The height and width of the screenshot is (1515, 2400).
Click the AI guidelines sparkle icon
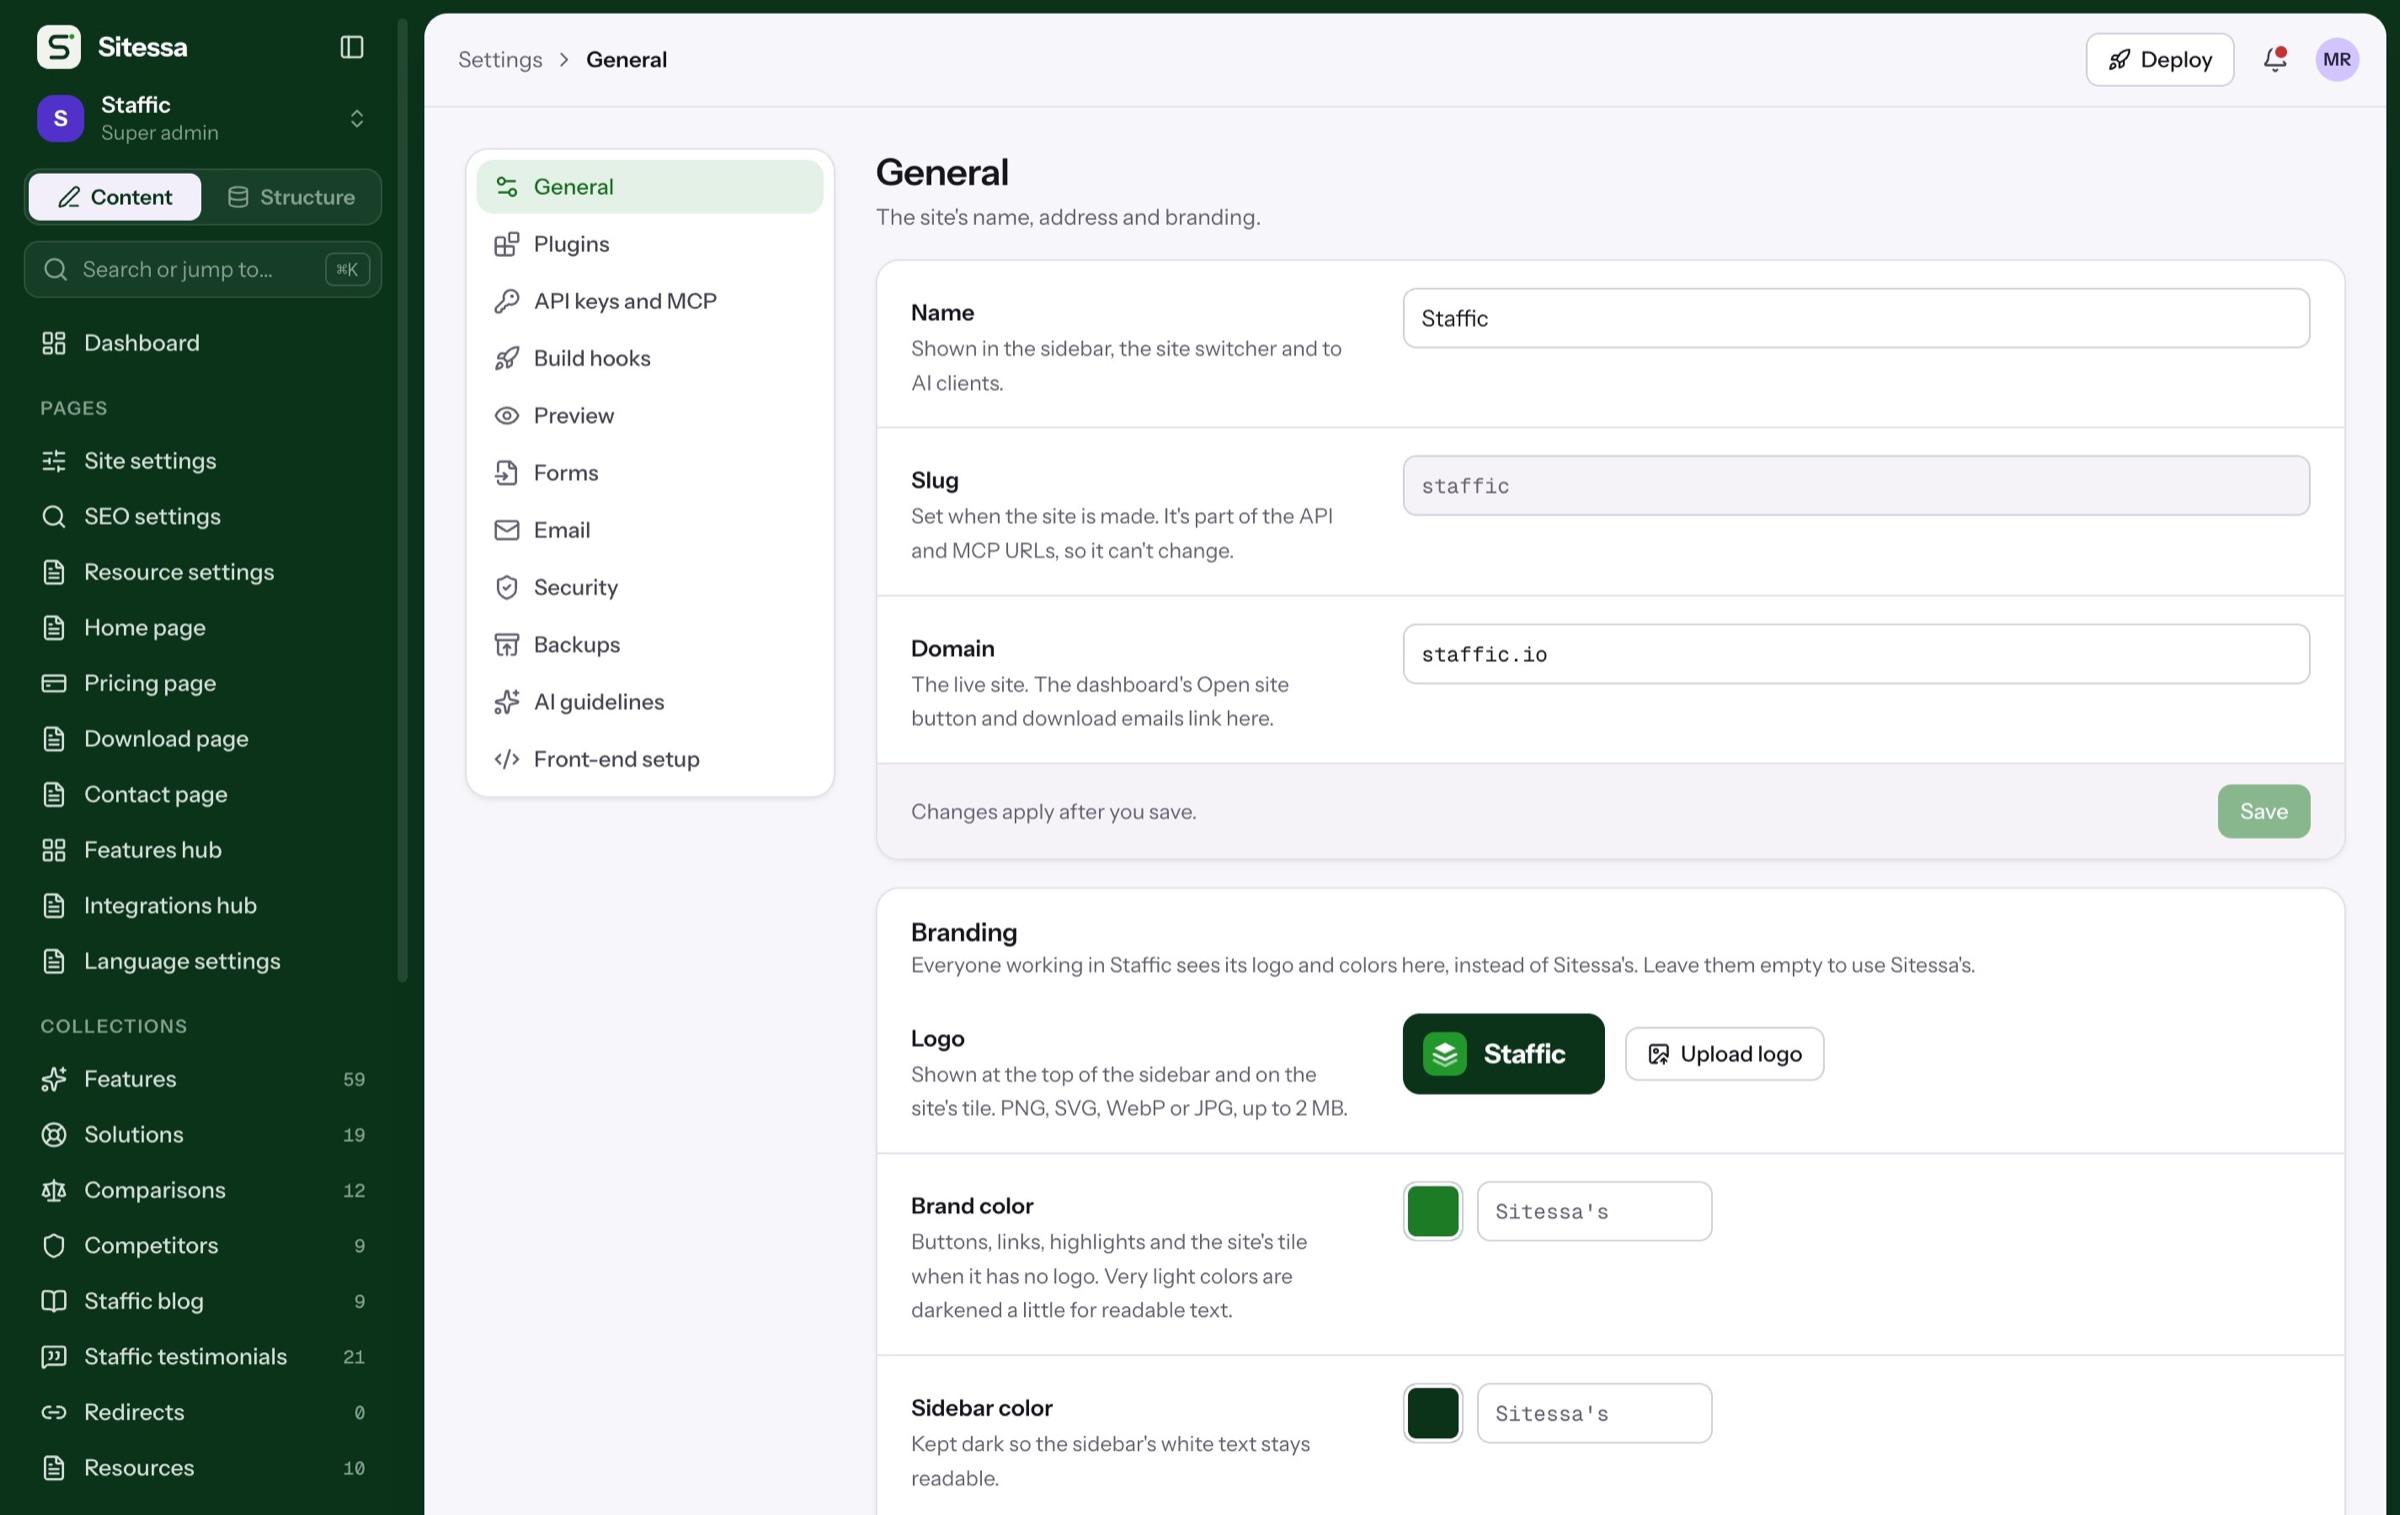coord(507,702)
